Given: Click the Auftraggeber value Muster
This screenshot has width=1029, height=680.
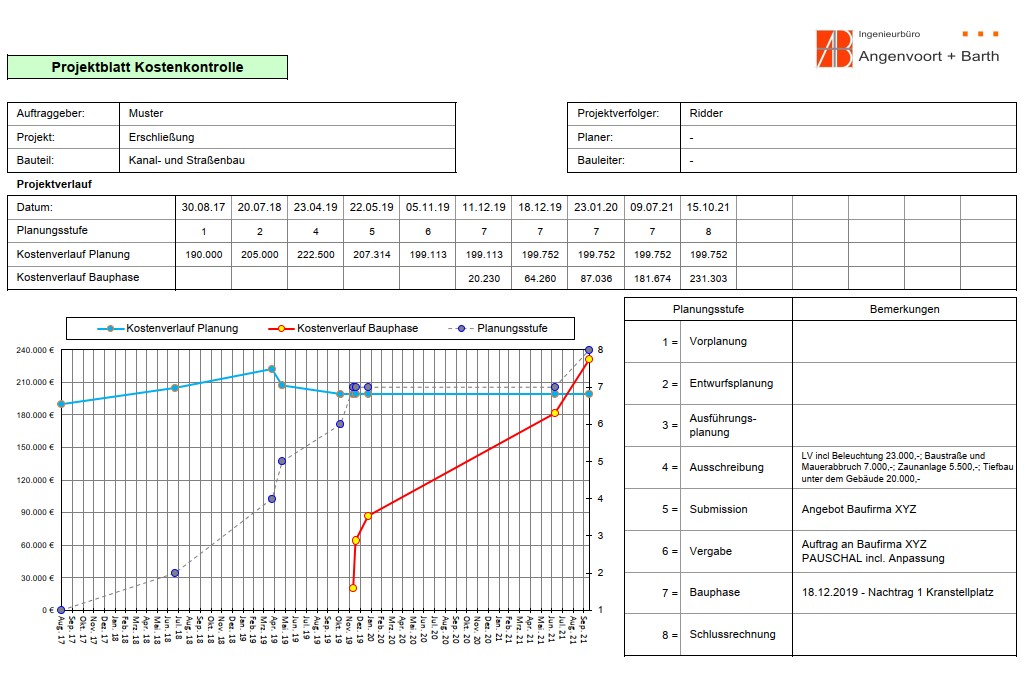Looking at the screenshot, I should tap(146, 113).
